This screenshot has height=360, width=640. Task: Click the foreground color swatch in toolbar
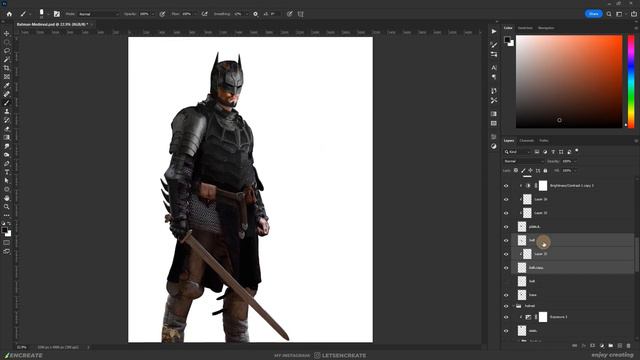[x=4, y=230]
